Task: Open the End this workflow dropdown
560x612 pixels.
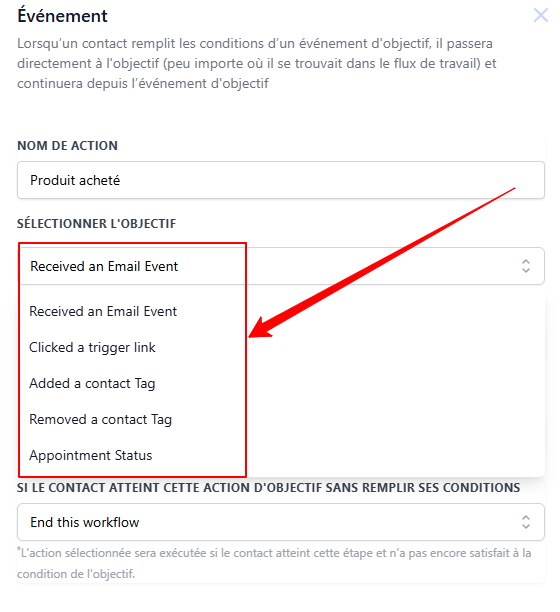Action: pyautogui.click(x=281, y=522)
